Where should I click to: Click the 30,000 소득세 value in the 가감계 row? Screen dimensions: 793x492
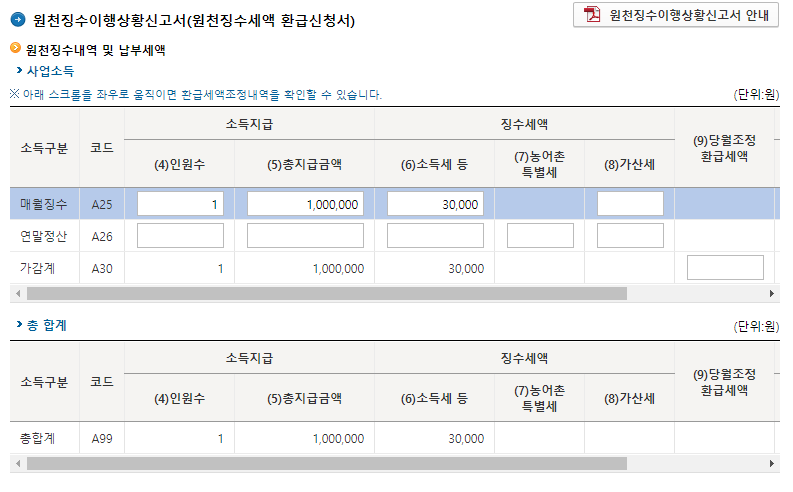click(466, 269)
